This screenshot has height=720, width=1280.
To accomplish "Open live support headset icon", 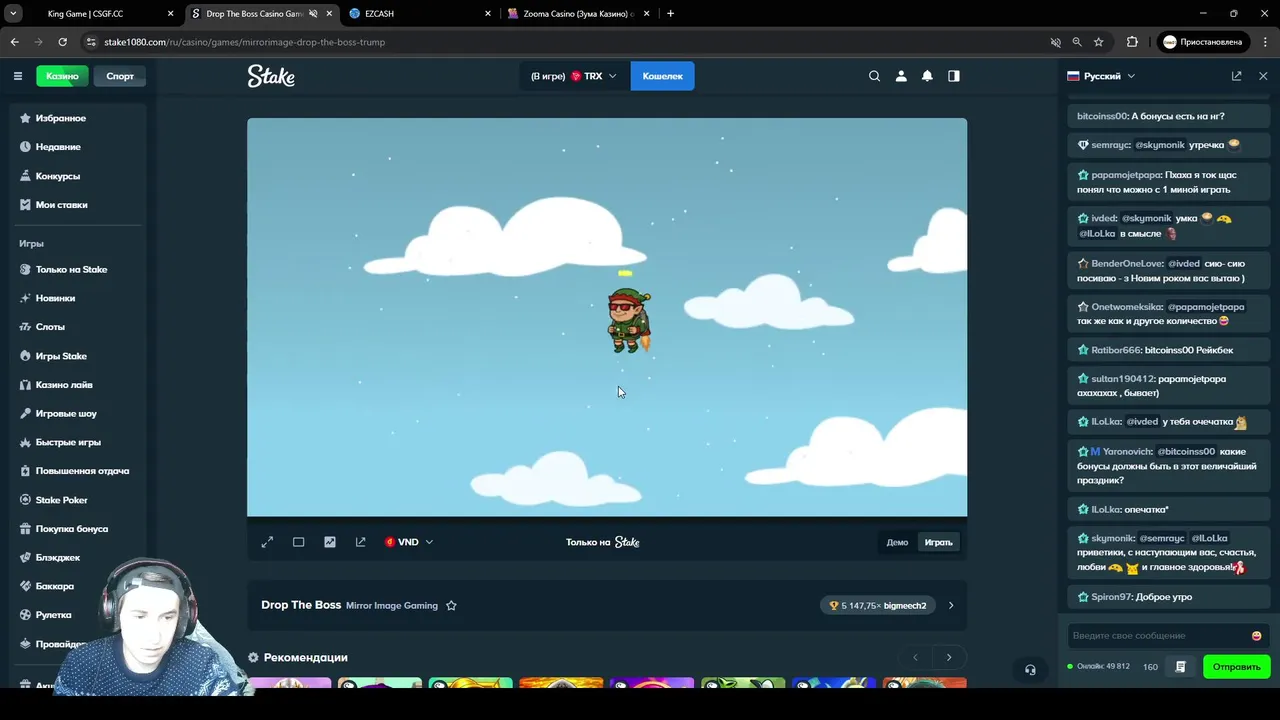I will (1030, 670).
